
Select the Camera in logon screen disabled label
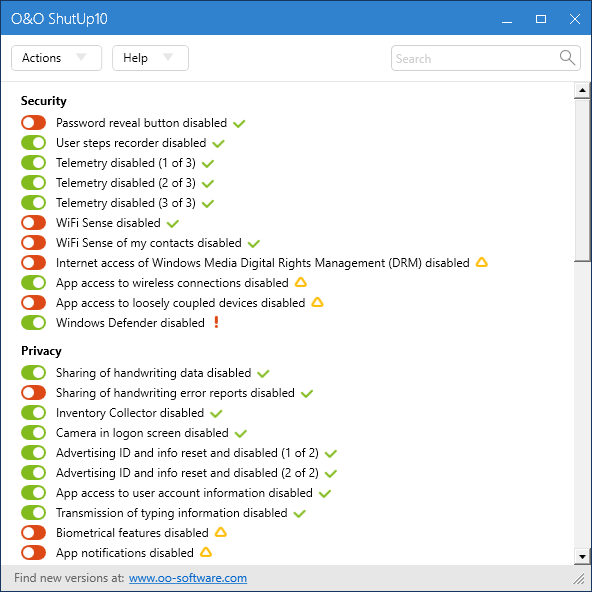click(142, 433)
